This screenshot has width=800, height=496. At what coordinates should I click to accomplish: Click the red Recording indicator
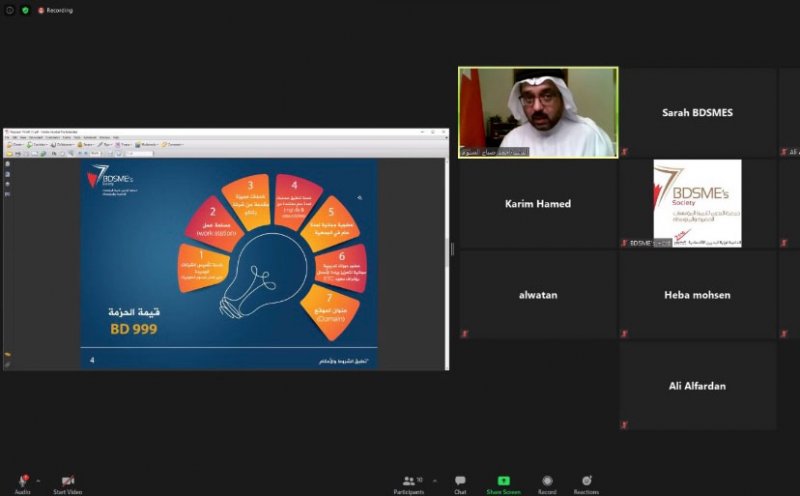click(55, 10)
